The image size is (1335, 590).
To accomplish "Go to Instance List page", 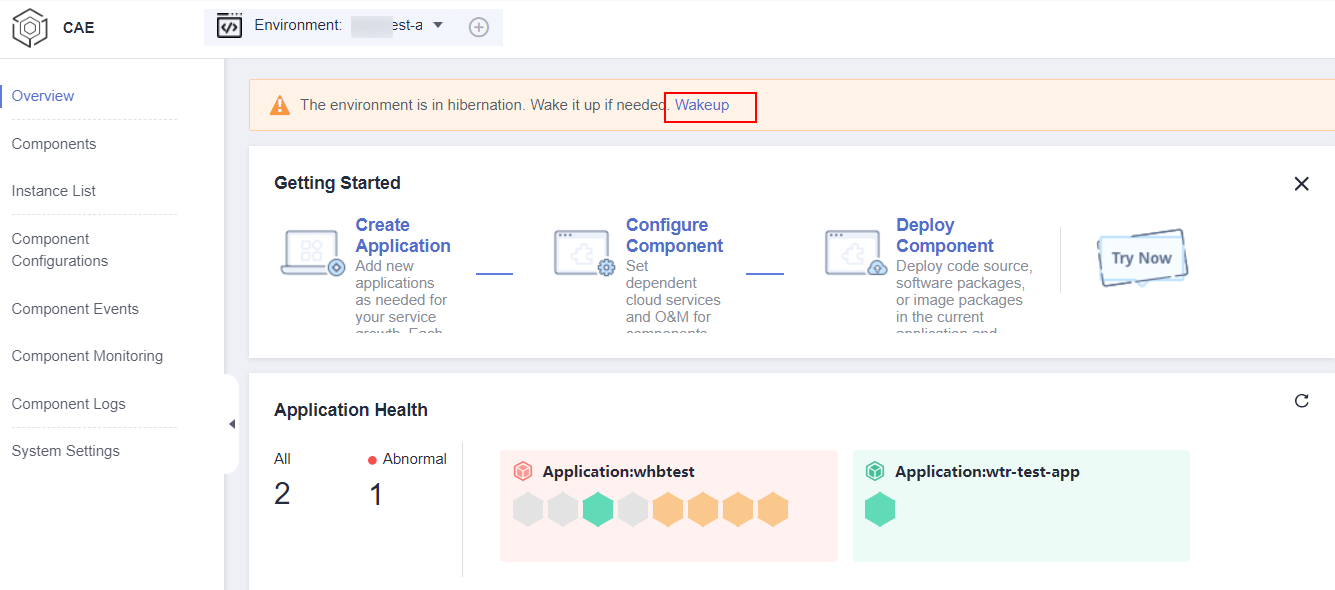I will coord(54,191).
